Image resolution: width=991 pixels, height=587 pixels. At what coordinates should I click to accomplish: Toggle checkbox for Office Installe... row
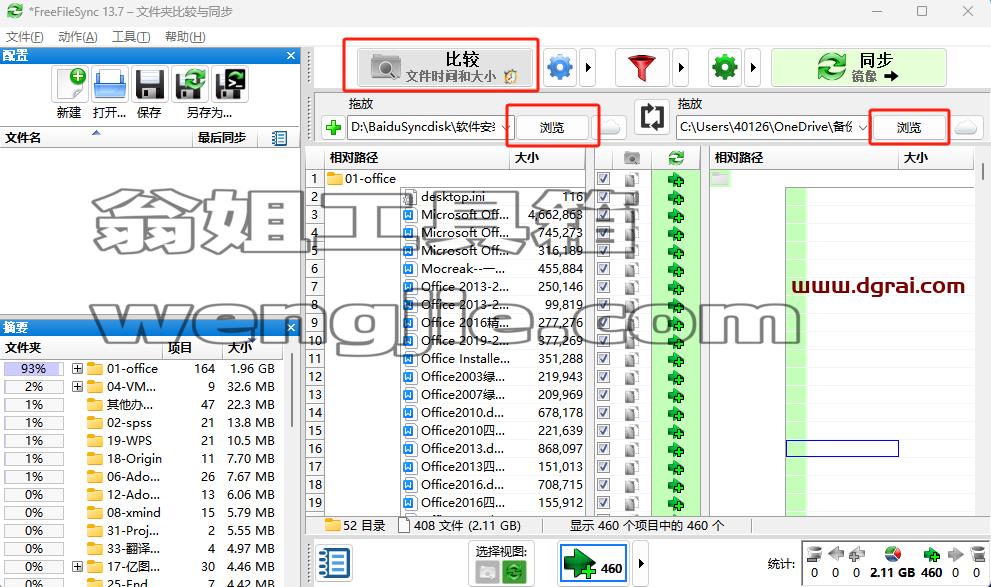[604, 358]
